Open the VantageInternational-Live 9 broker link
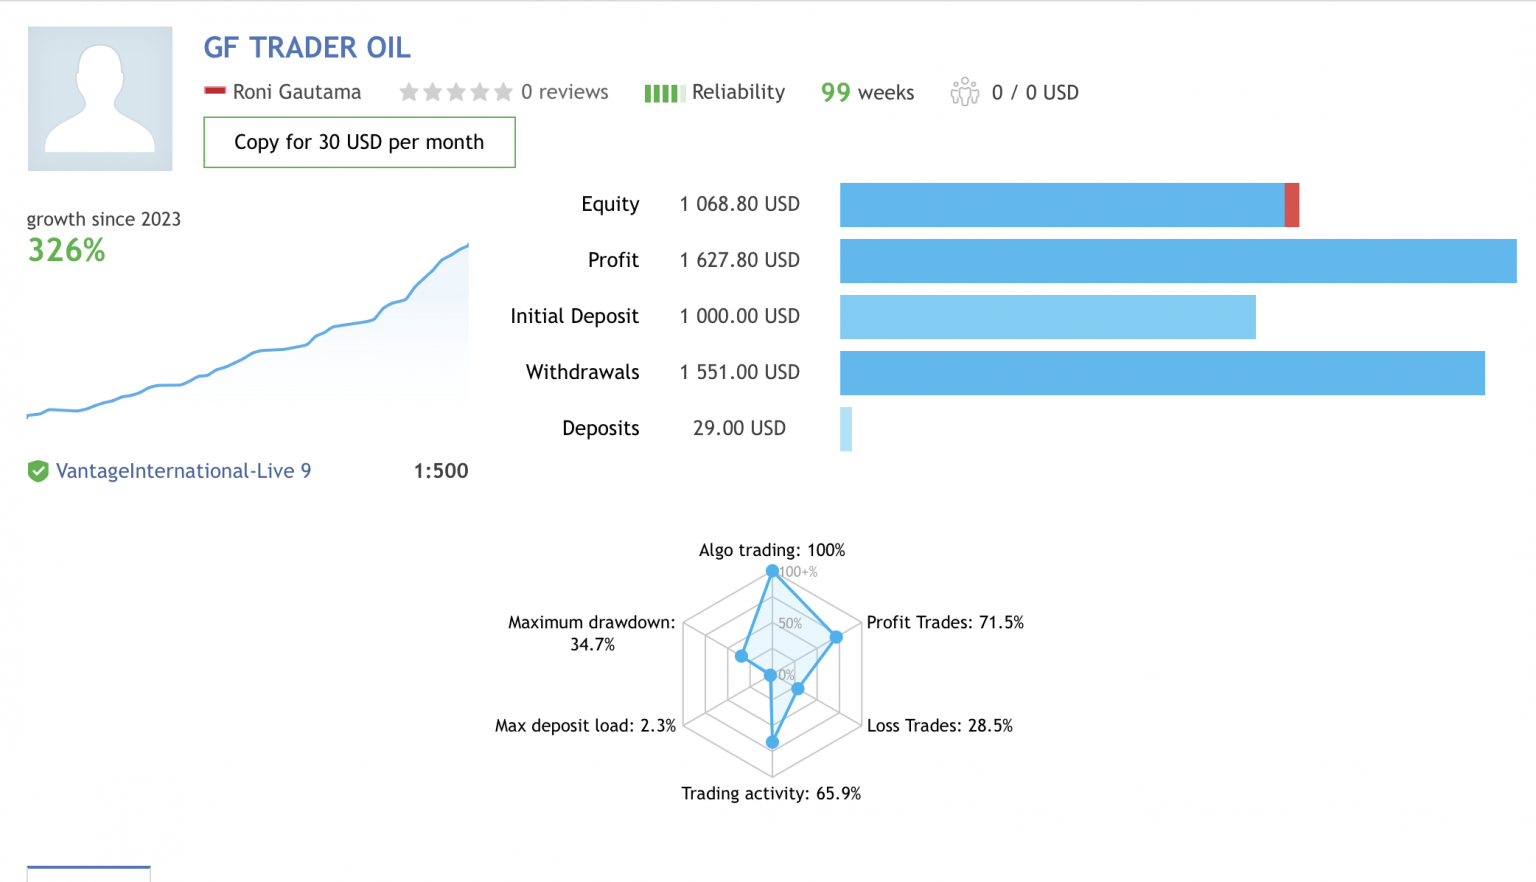 pos(183,471)
